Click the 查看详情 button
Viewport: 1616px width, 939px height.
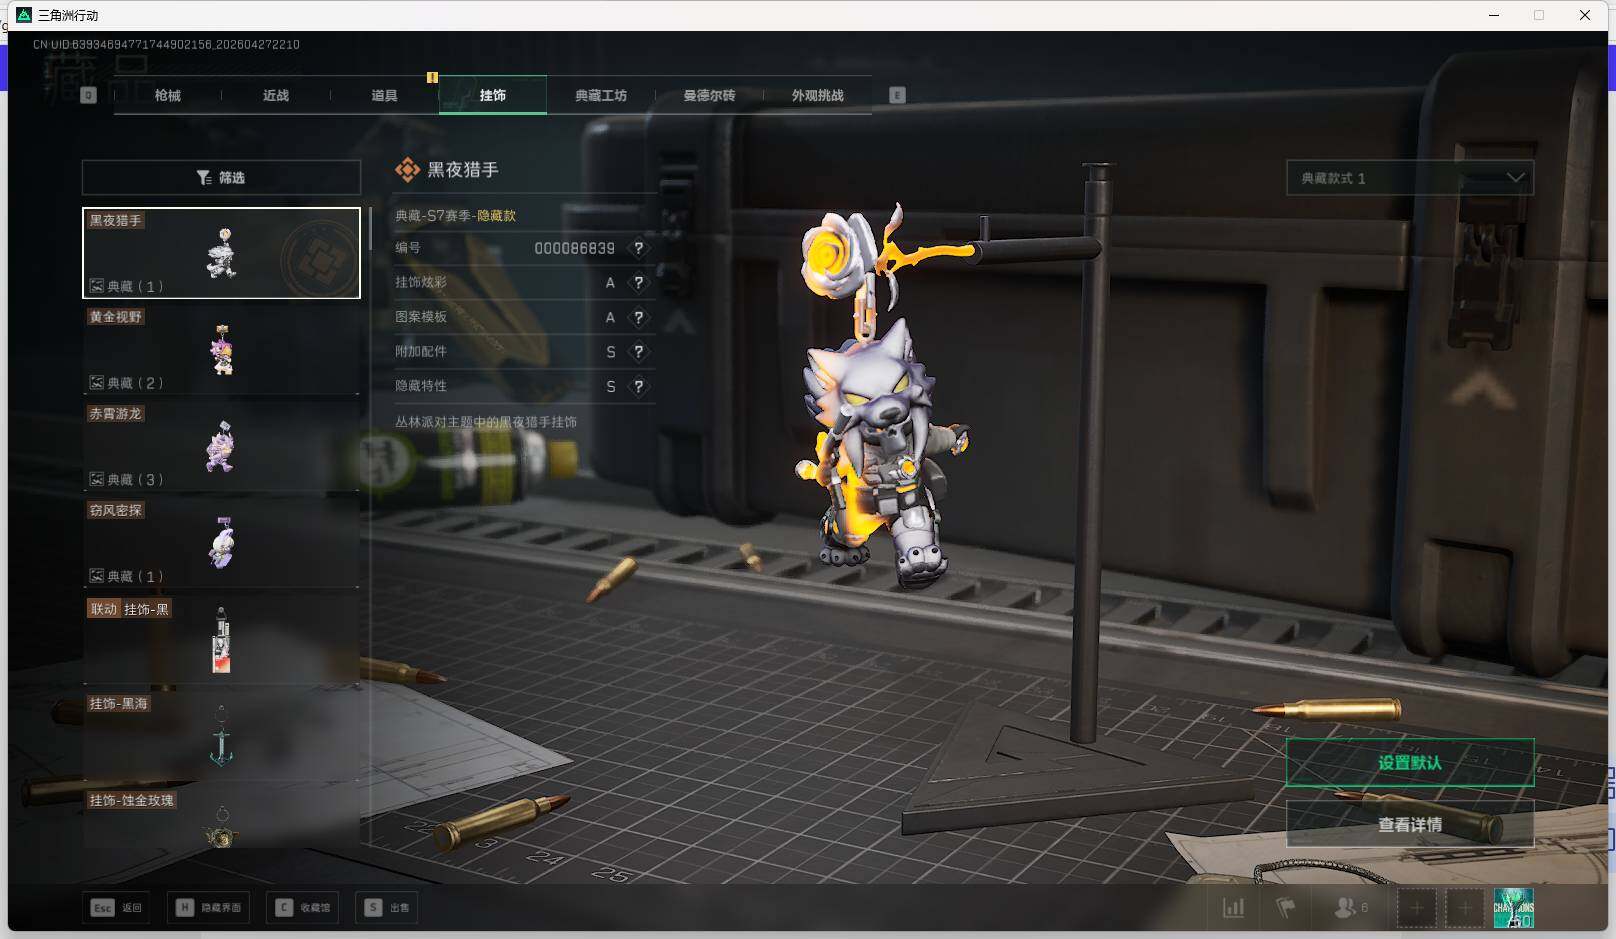point(1409,825)
